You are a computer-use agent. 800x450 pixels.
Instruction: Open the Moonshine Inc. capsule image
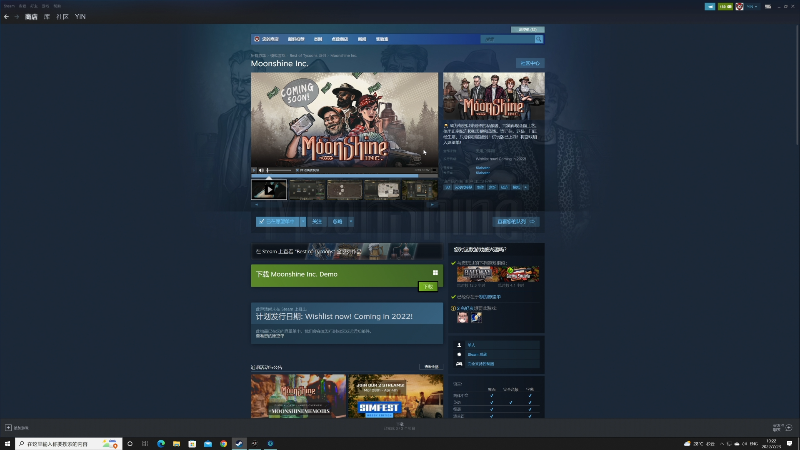click(494, 96)
